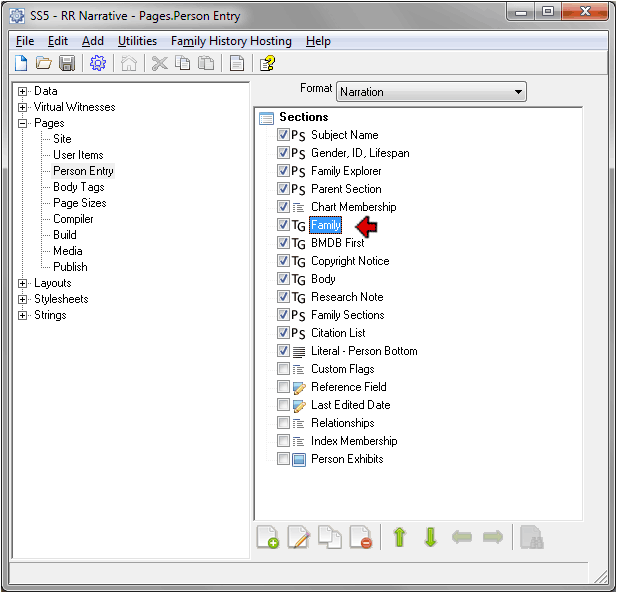Screen dimensions: 617x593
Task: Click the Edit section pencil icon
Action: coord(299,537)
